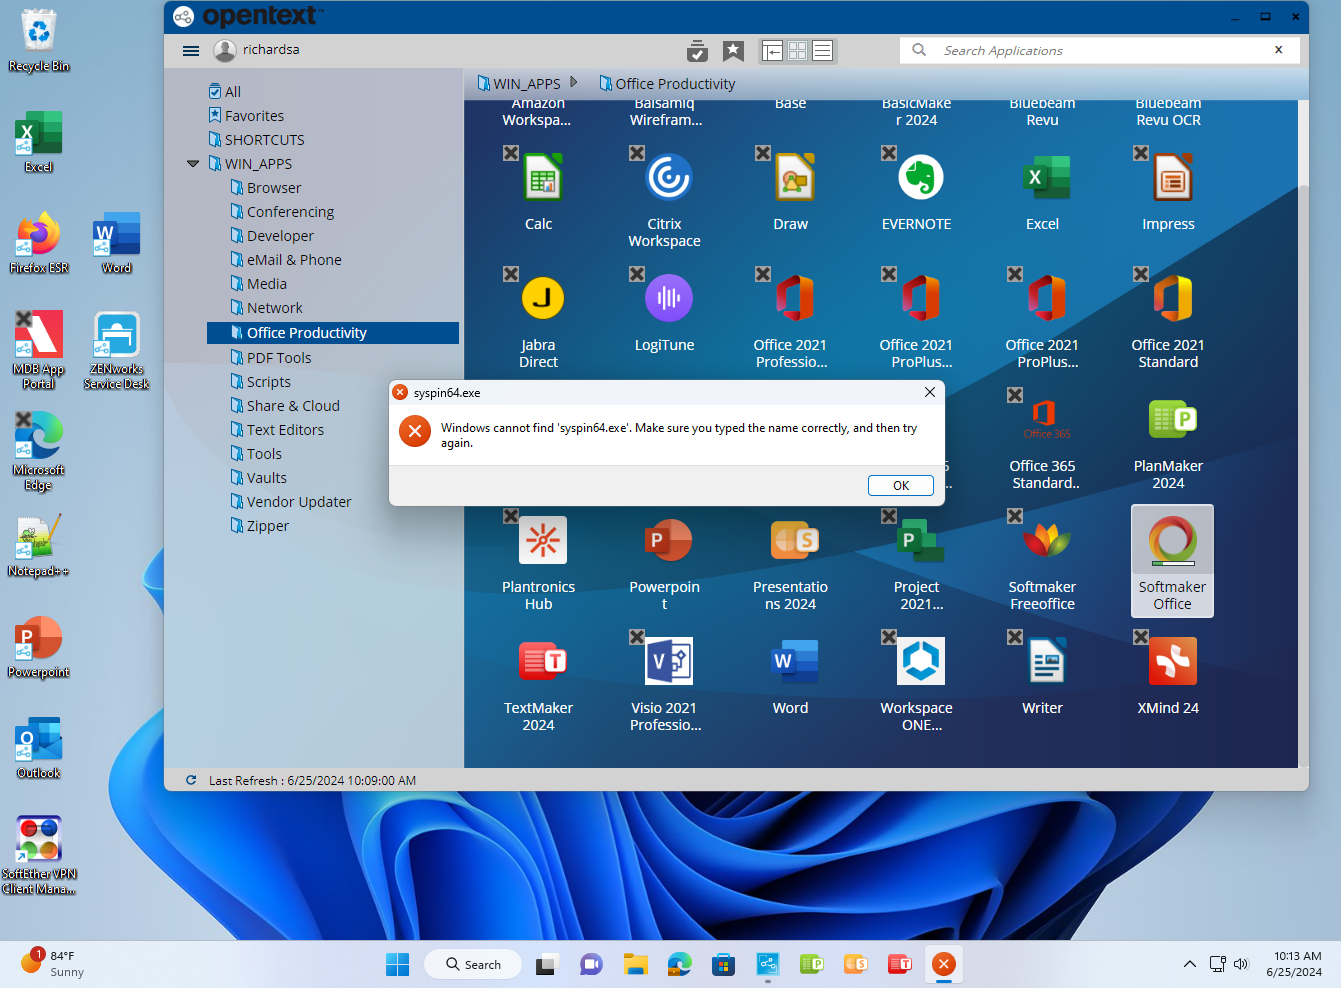Open the Excel icon in Office Productivity
Viewport: 1341px width, 988px height.
tap(1046, 178)
